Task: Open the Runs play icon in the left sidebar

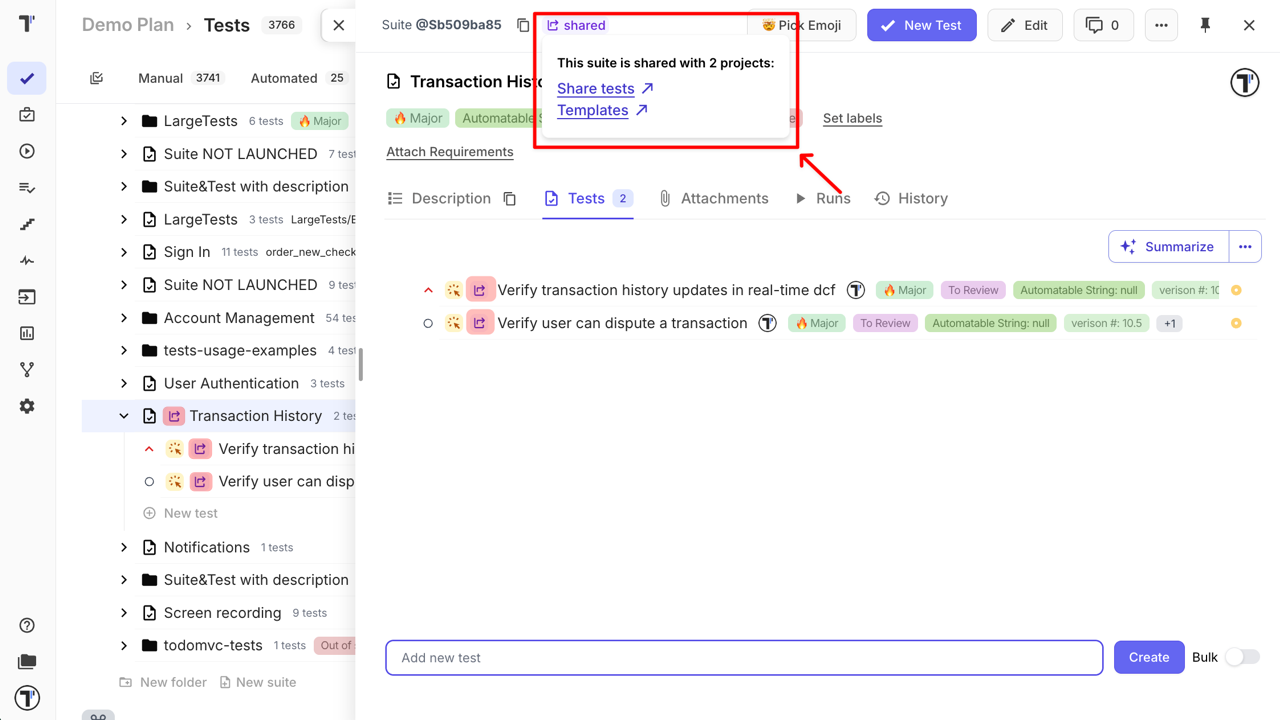Action: pos(27,151)
